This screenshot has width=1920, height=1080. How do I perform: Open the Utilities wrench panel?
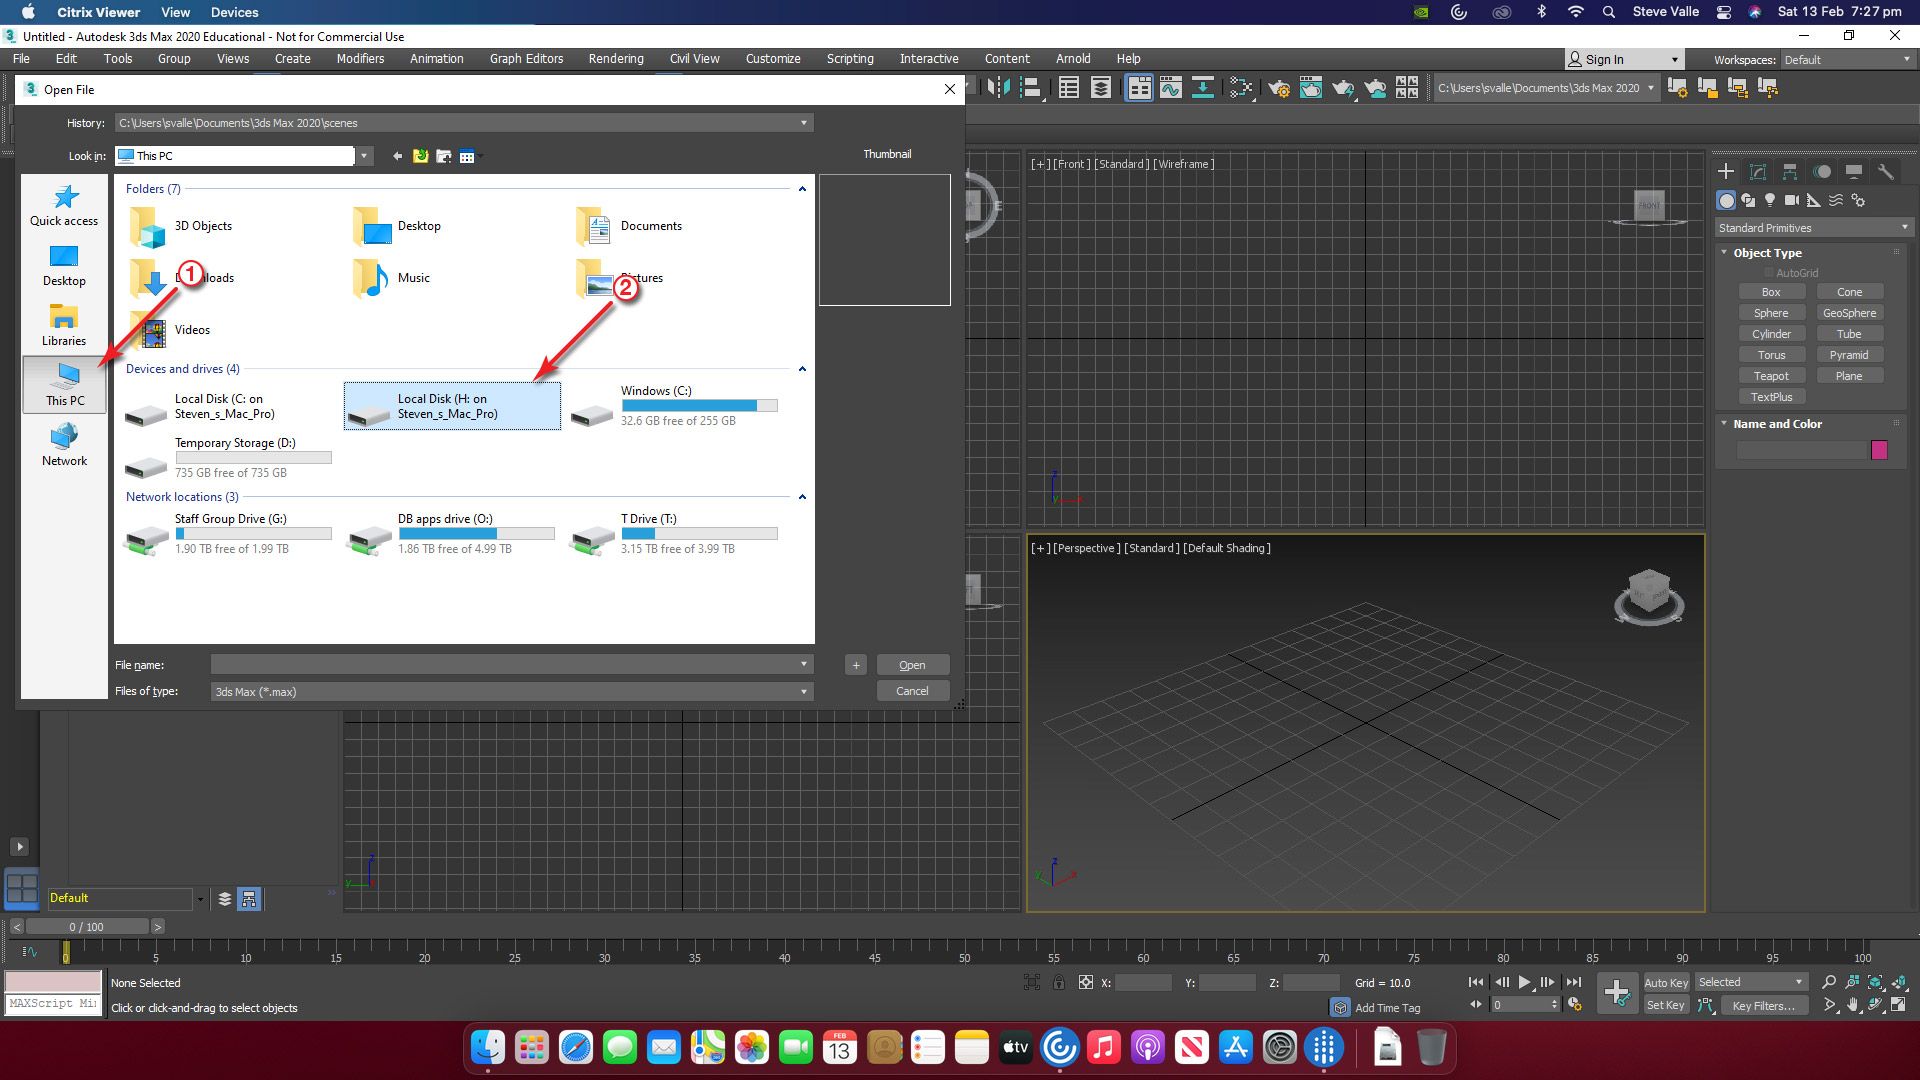click(1885, 172)
